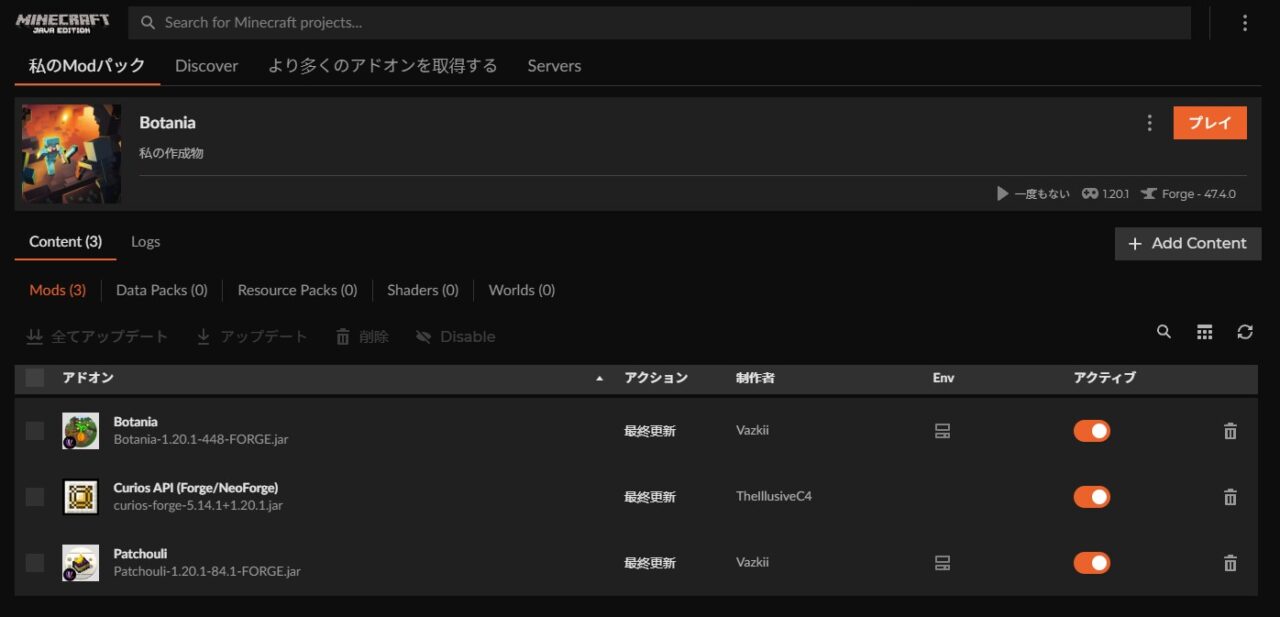Click the Env column header
This screenshot has height=617, width=1280.
point(943,378)
